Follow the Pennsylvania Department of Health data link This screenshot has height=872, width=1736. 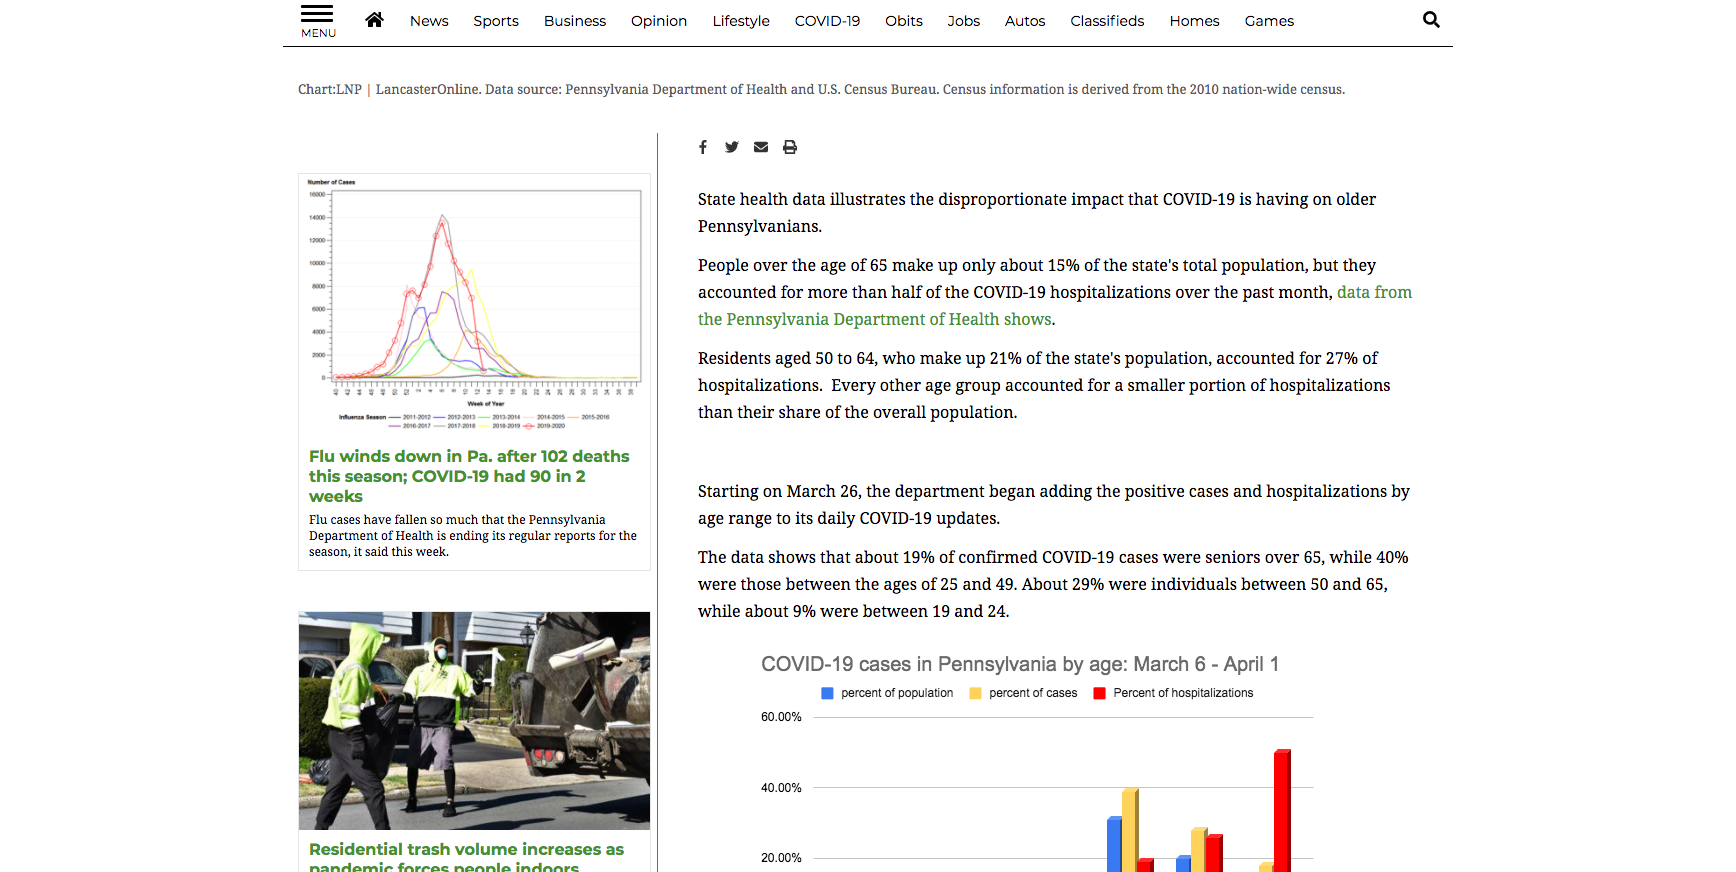tap(874, 319)
